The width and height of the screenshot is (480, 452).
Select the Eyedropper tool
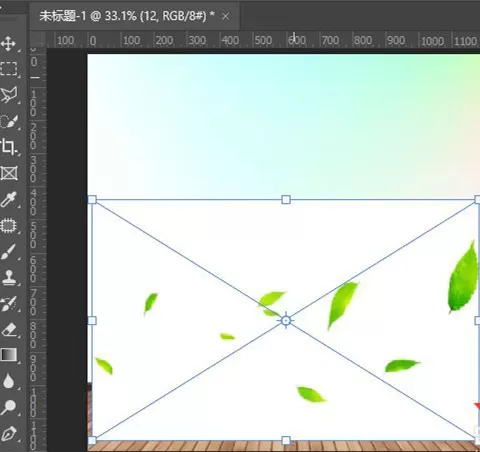click(8, 199)
